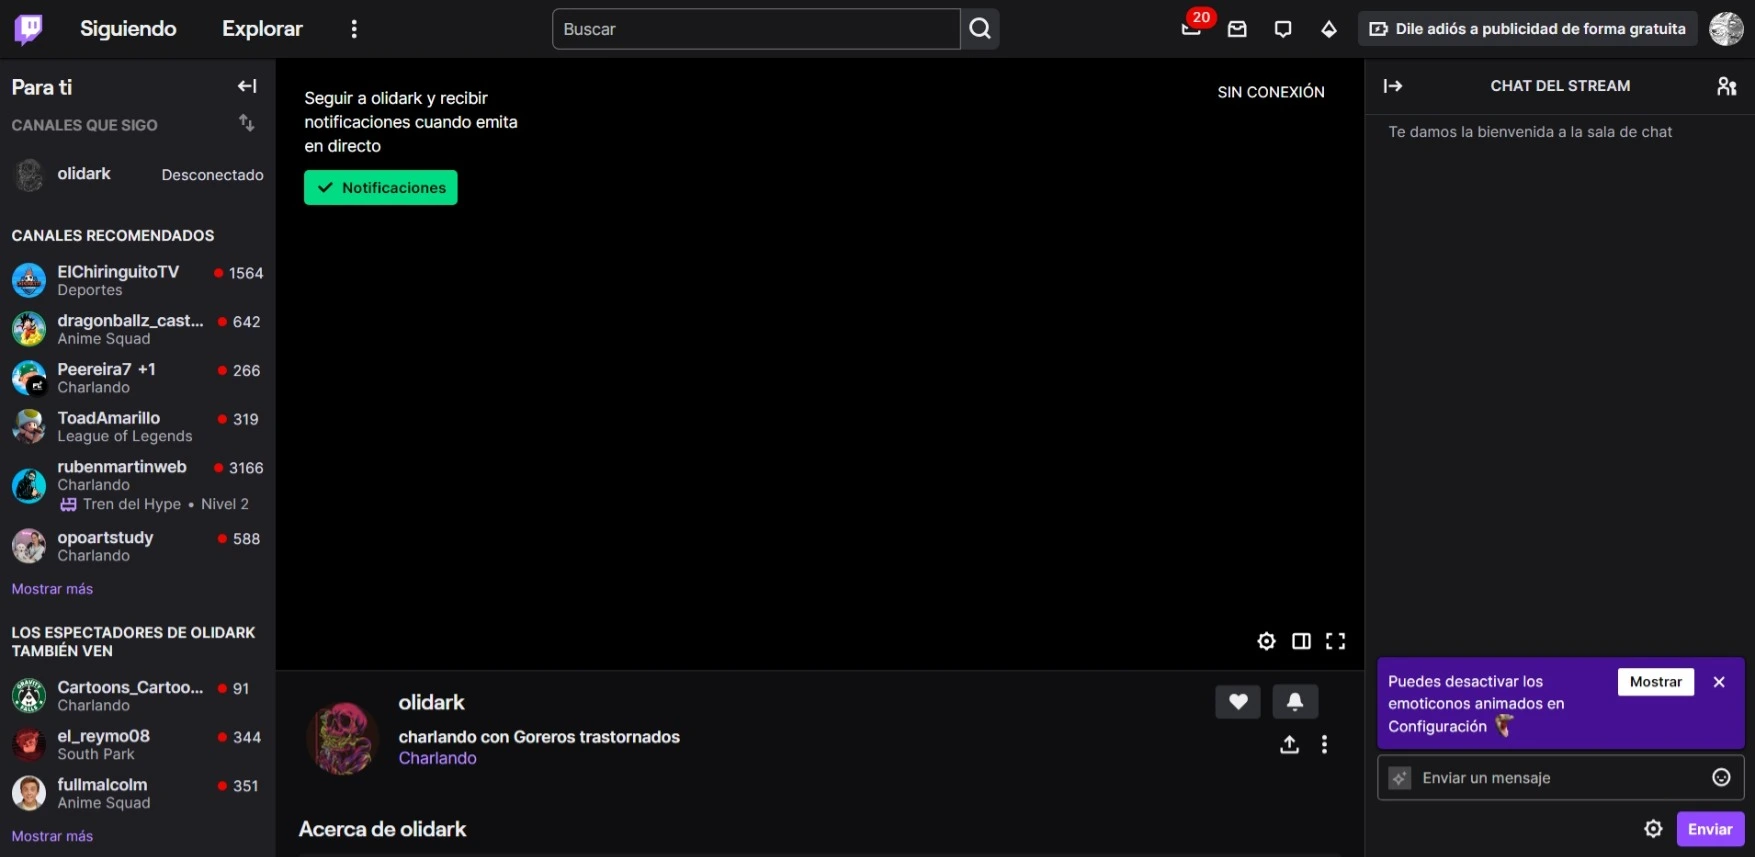Viewport: 1755px width, 857px height.
Task: Click the ToadAmarillo avatar icon
Action: tap(29, 427)
